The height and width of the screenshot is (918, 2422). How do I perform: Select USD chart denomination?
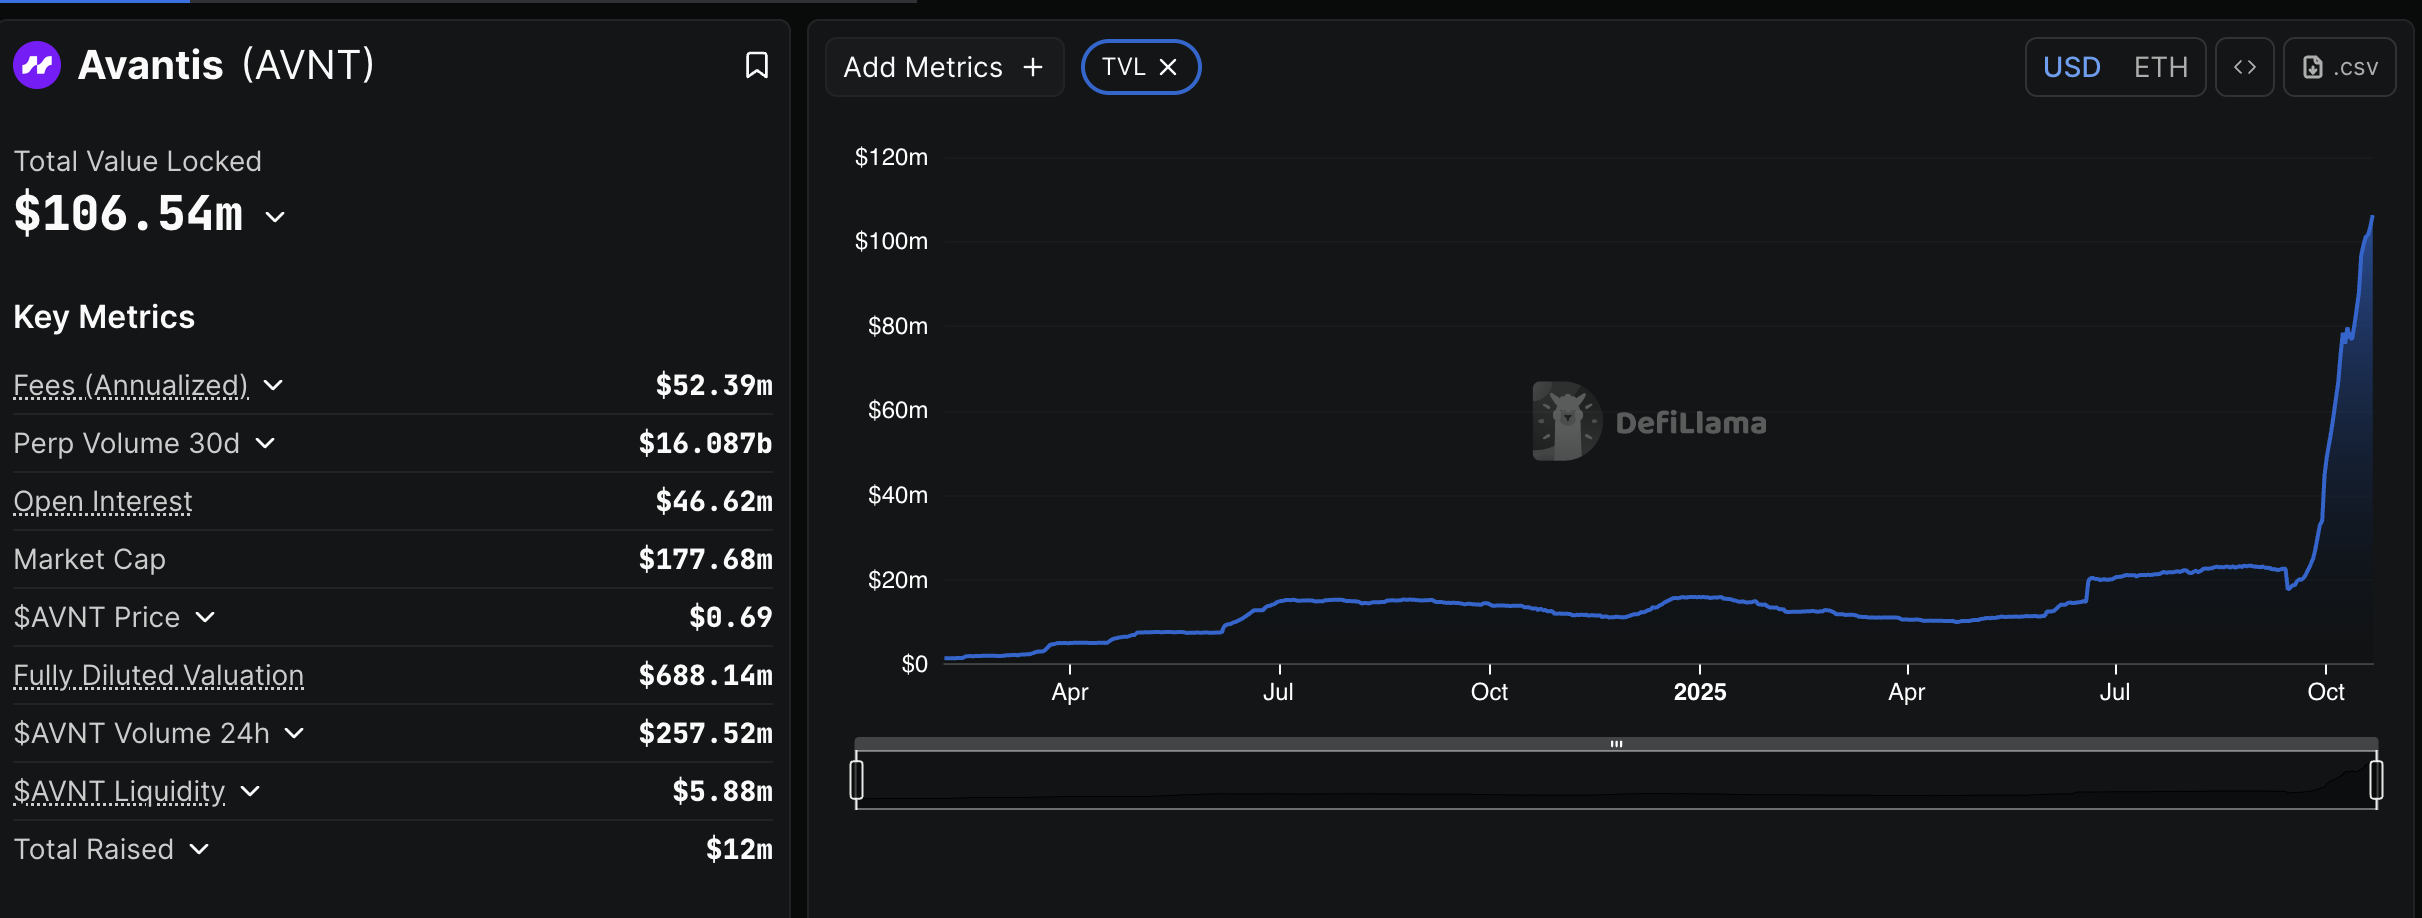[x=2071, y=67]
